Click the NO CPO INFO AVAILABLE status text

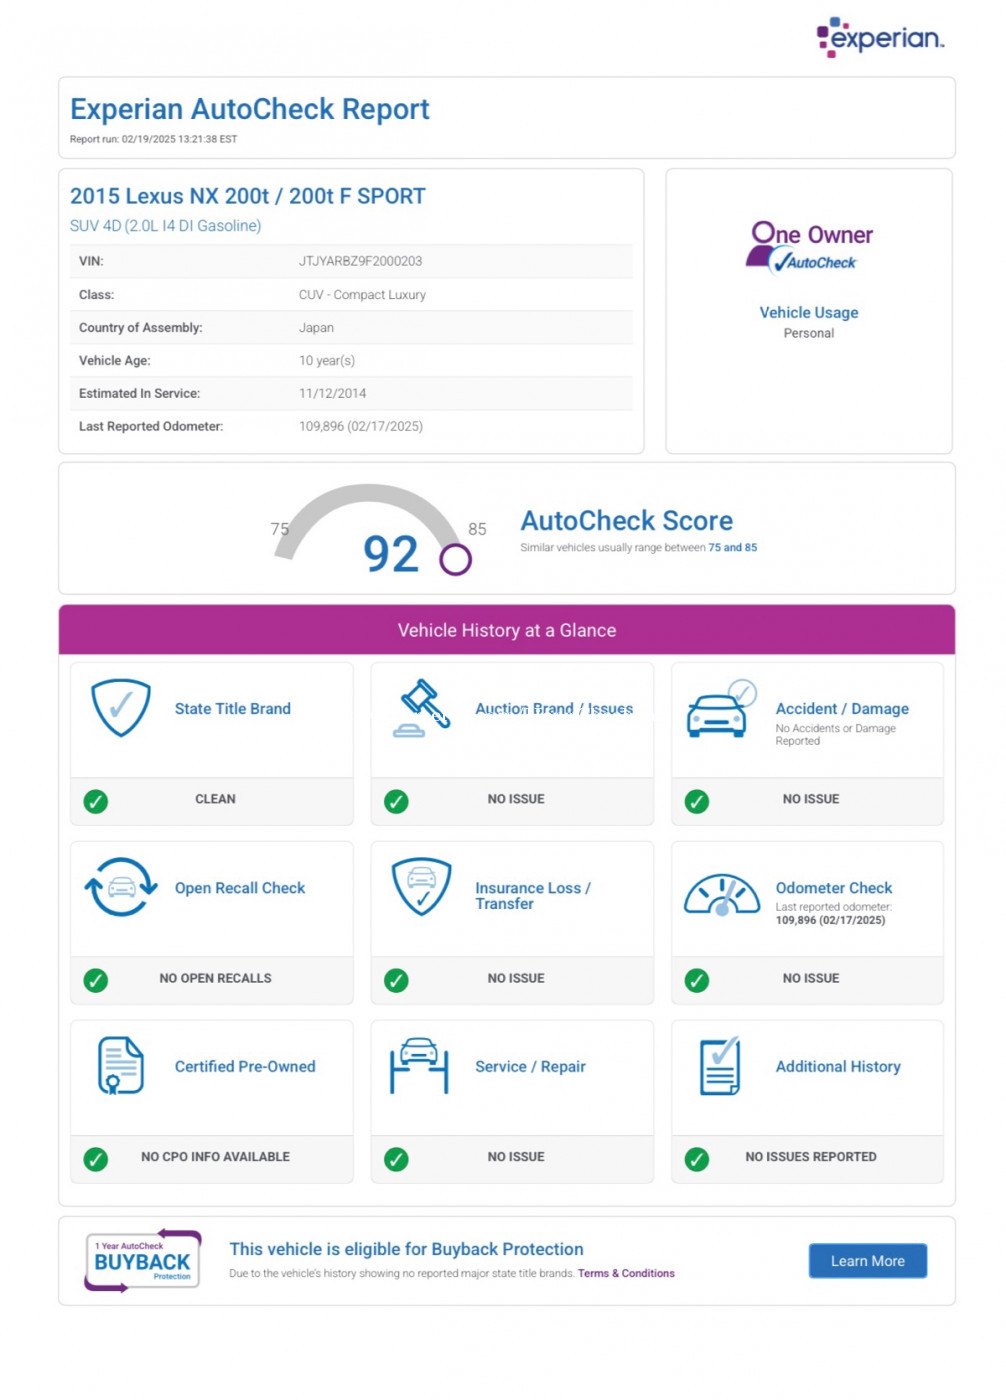[215, 1157]
